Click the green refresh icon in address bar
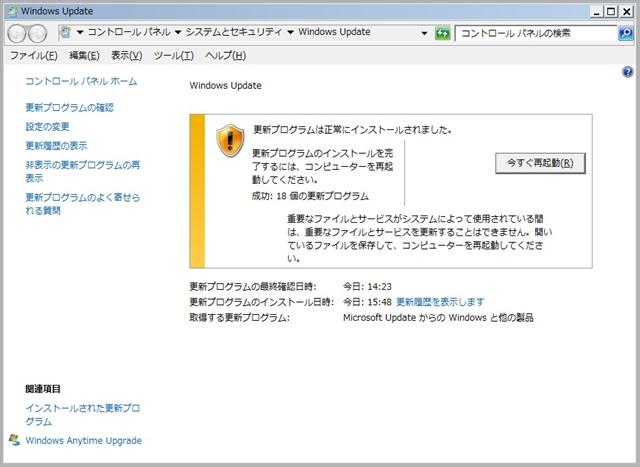640x467 pixels. (x=442, y=33)
